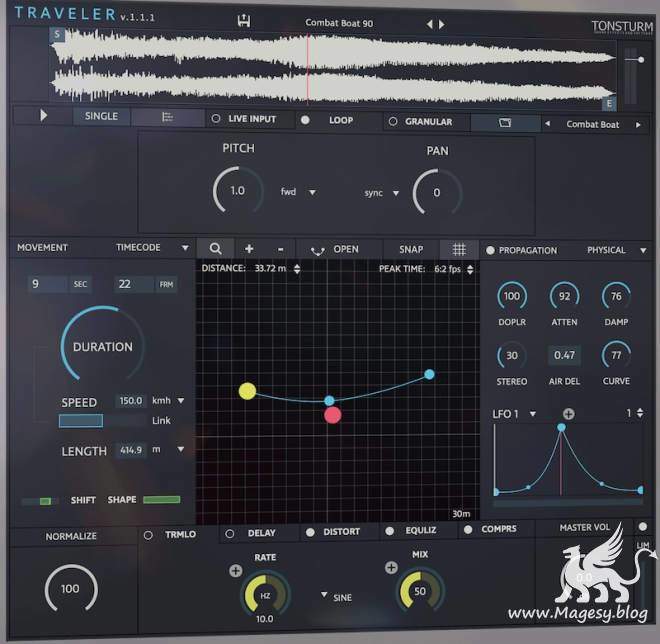Open the pan sync dropdown
Screen dimensions: 660x644
(396, 193)
